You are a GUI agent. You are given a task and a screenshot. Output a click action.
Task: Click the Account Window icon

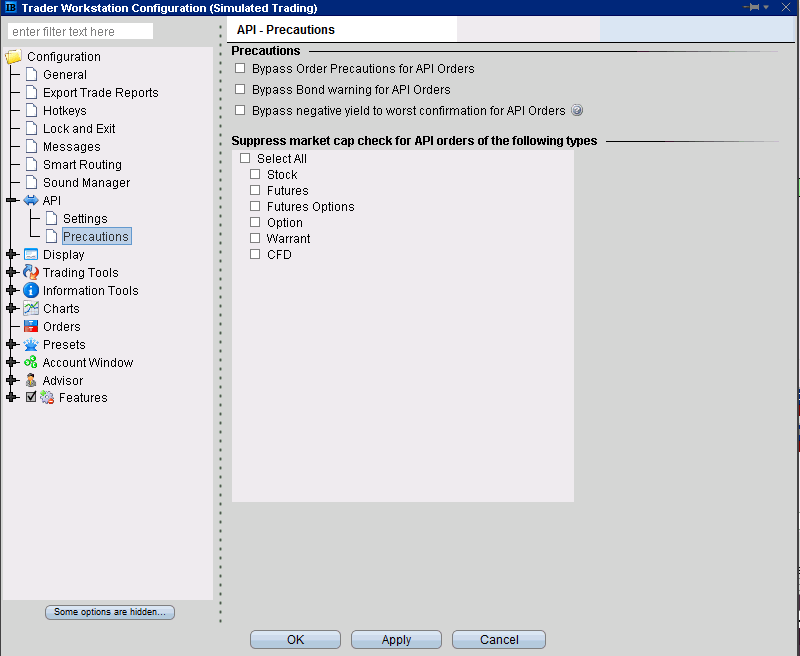[x=31, y=362]
